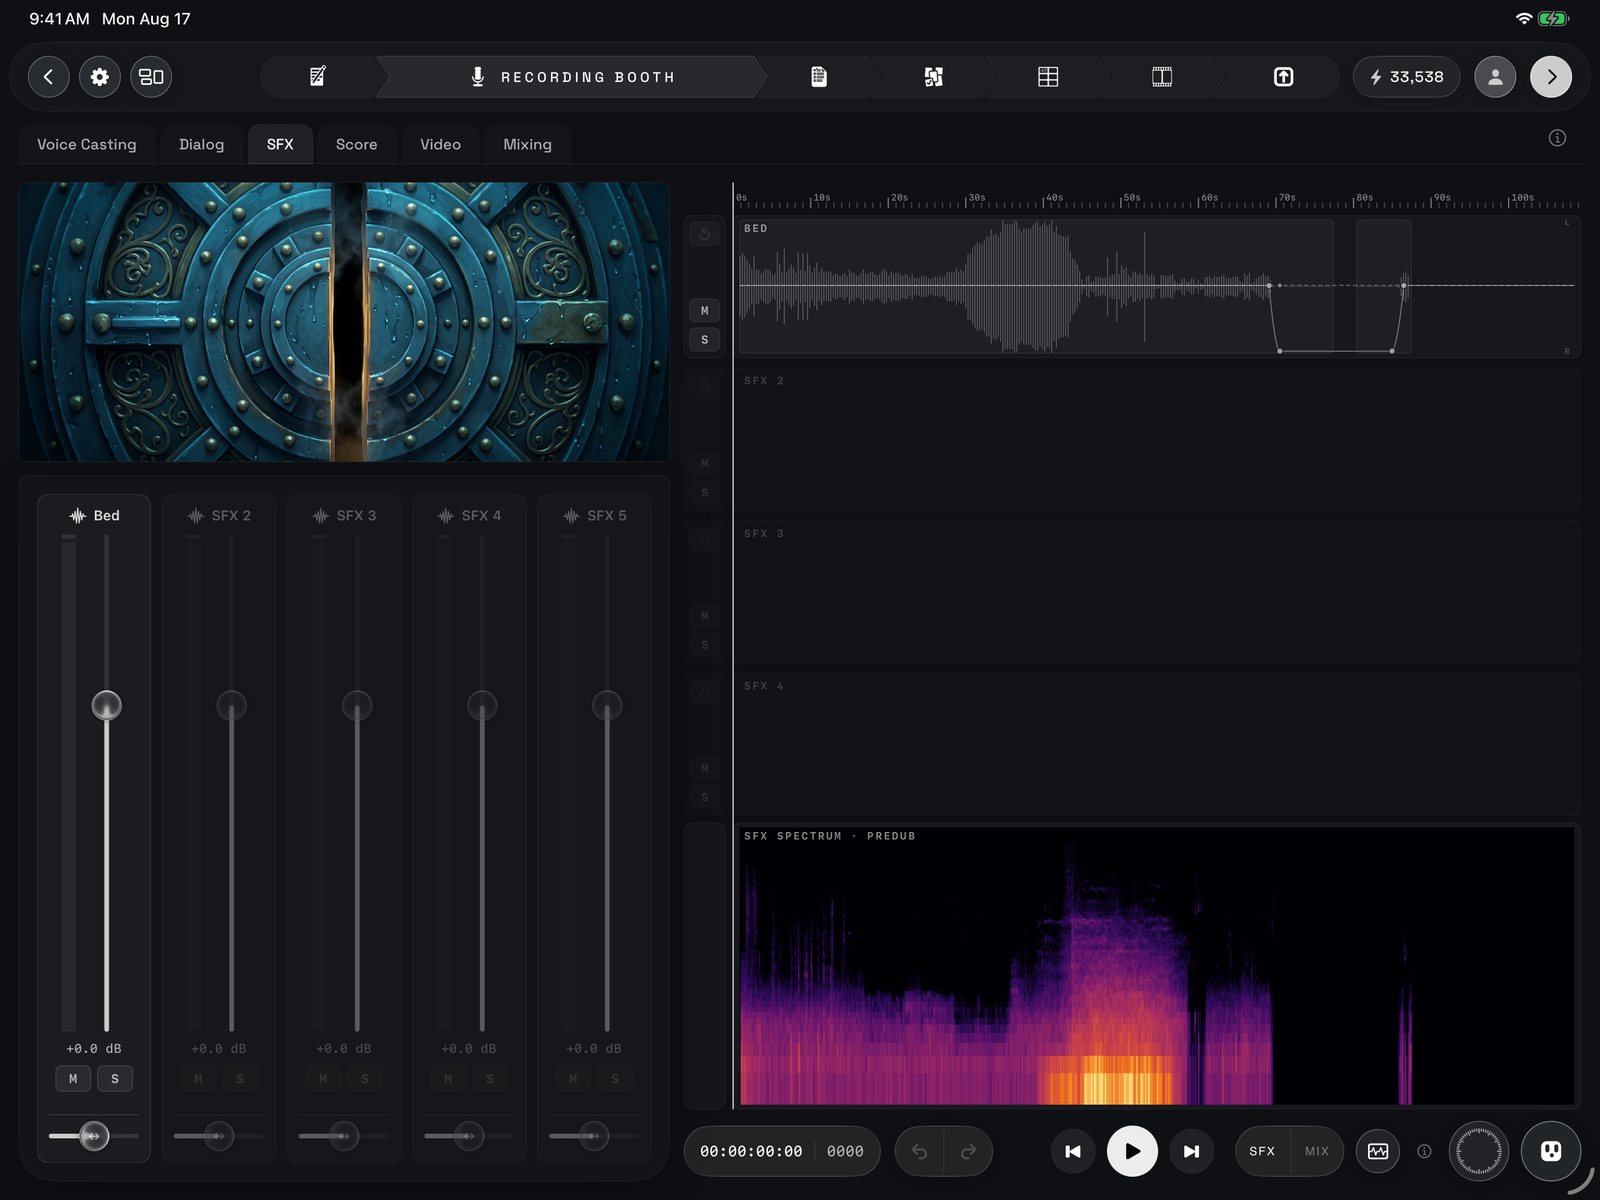Image resolution: width=1600 pixels, height=1200 pixels.
Task: Switch to the Video tab
Action: point(441,145)
